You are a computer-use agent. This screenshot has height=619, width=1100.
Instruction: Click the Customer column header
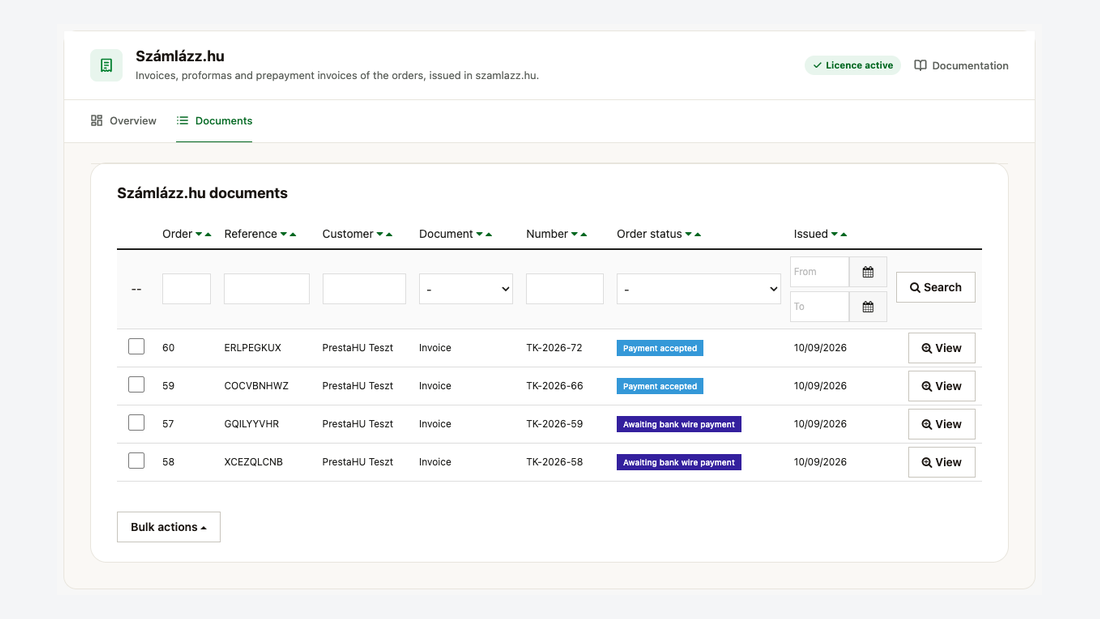[x=347, y=234]
